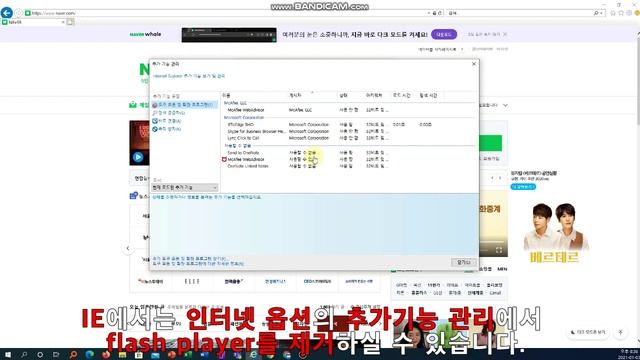Screen dimensions: 640x360
Task: Sort by Navigation time column header
Action: [x=430, y=95]
